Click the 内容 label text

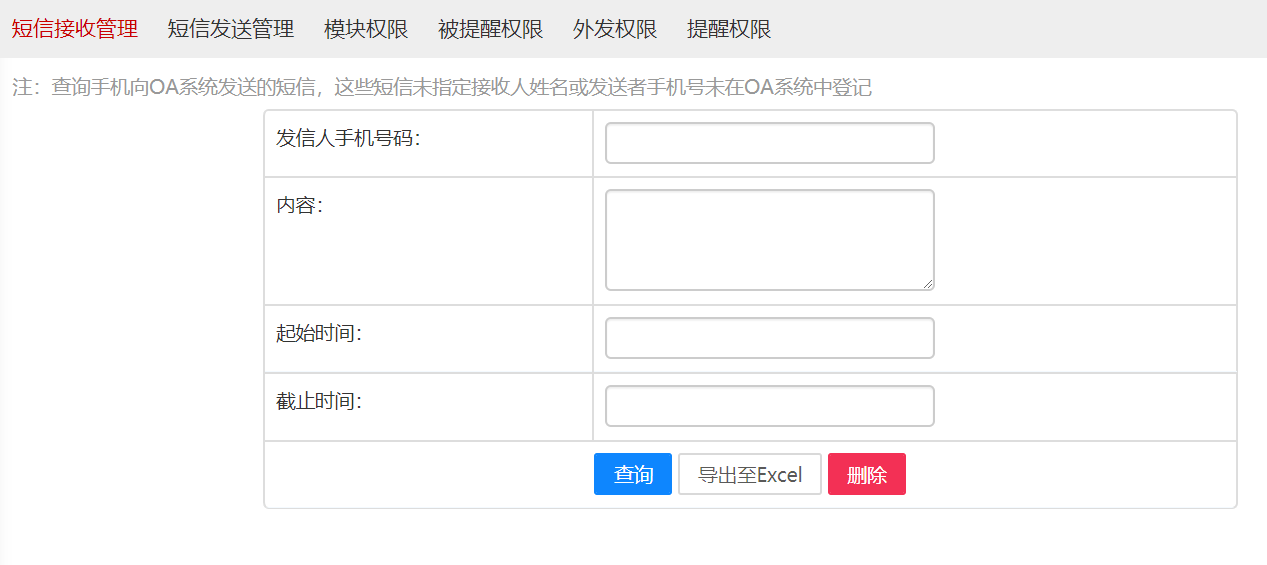click(299, 206)
